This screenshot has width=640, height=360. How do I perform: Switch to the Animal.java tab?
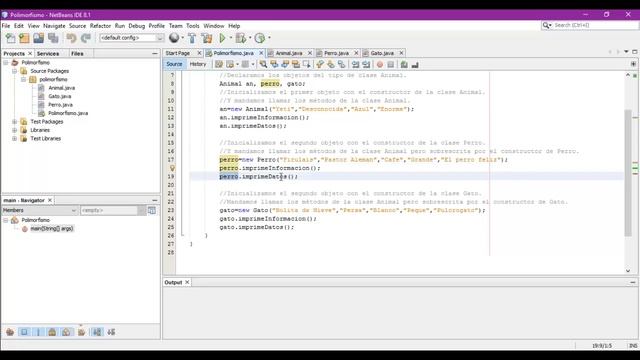coord(289,53)
